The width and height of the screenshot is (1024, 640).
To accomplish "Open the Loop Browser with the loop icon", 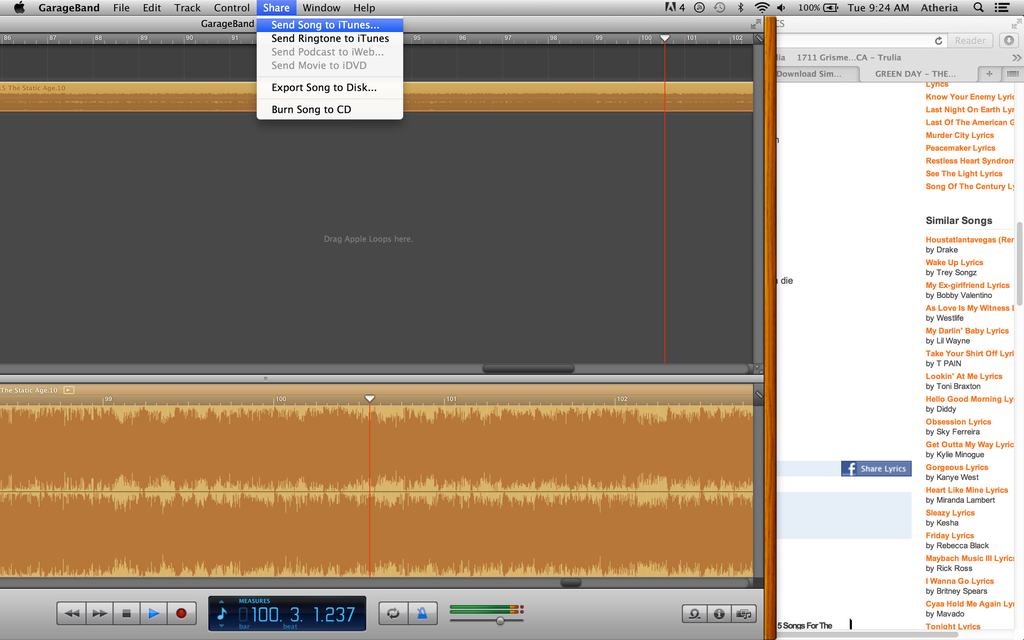I will [x=693, y=613].
